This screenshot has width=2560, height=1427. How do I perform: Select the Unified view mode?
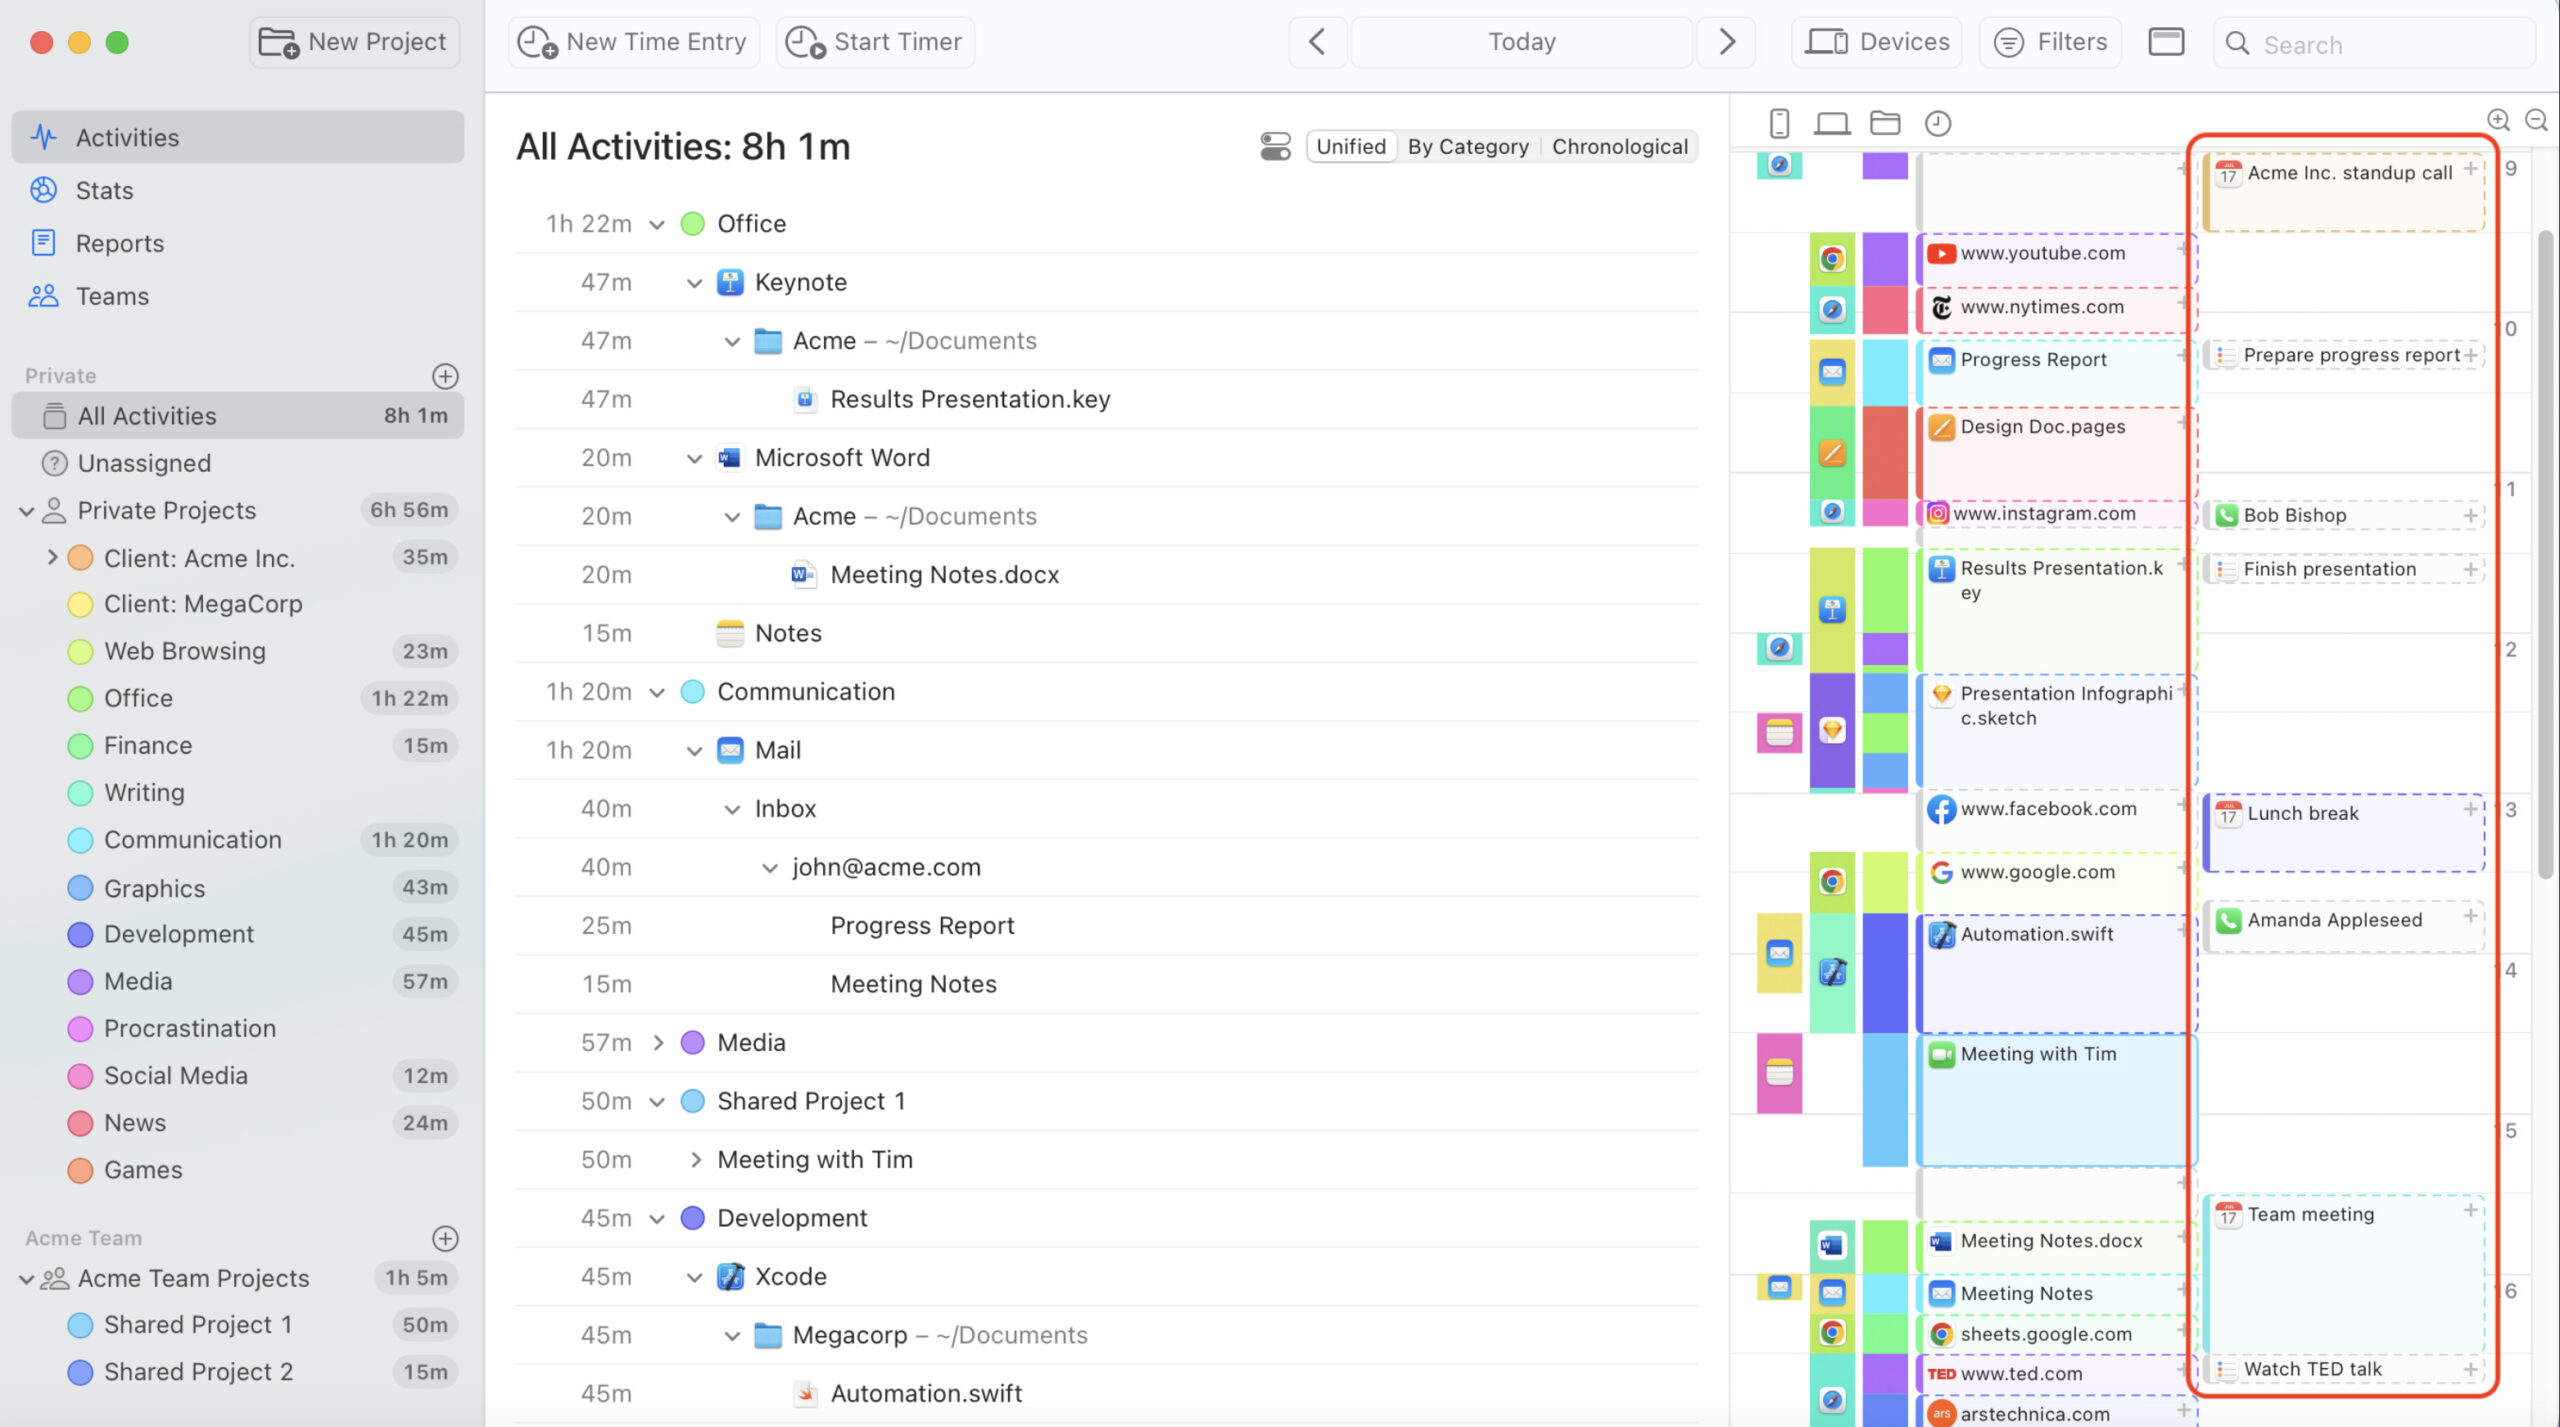[x=1351, y=147]
